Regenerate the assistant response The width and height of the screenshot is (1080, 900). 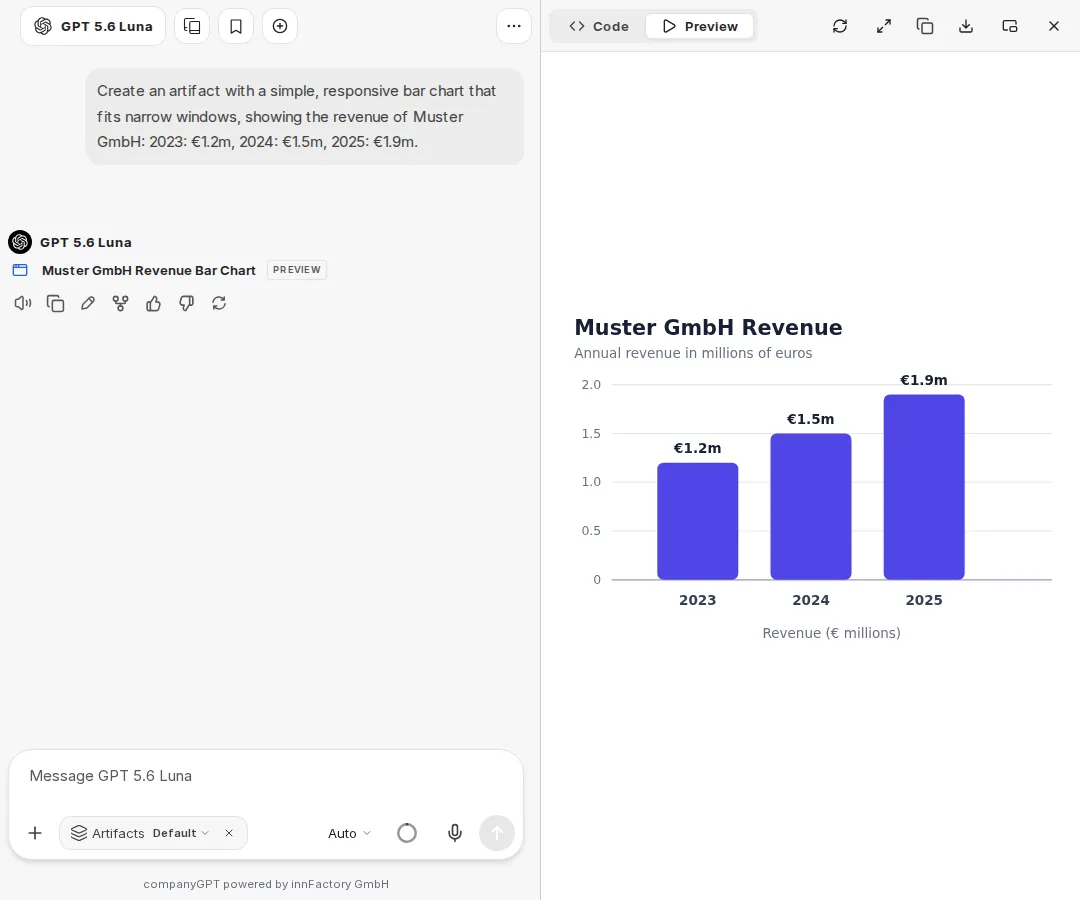219,303
